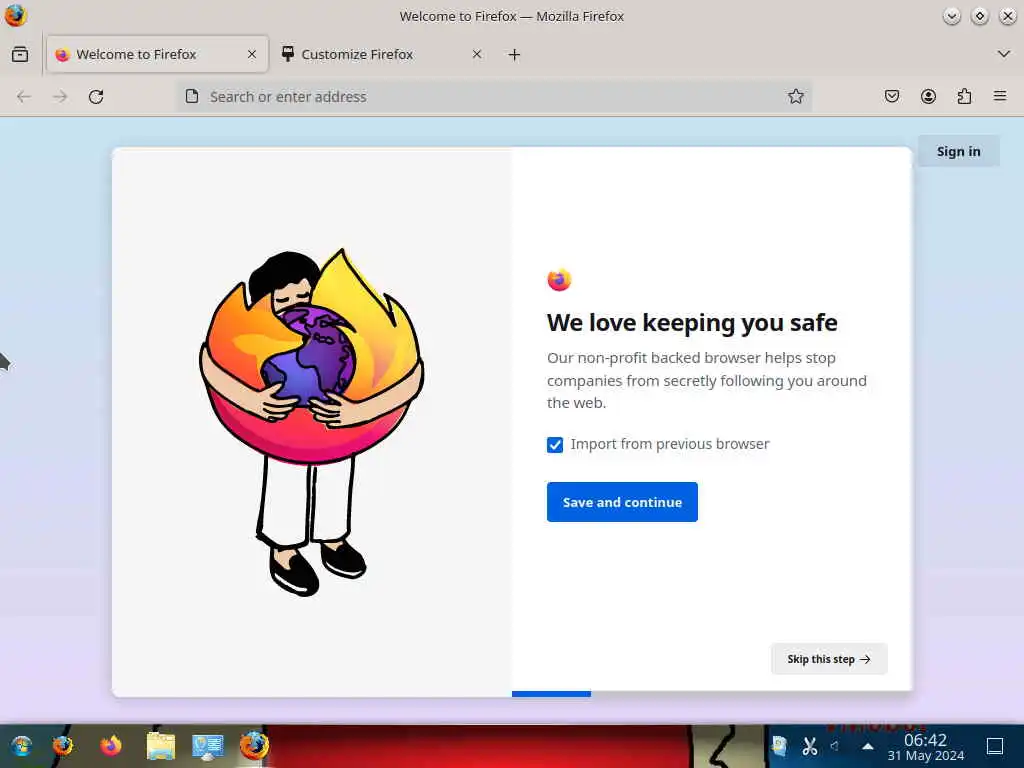1024x768 pixels.
Task: Open the Extensions puzzle icon
Action: 964,97
